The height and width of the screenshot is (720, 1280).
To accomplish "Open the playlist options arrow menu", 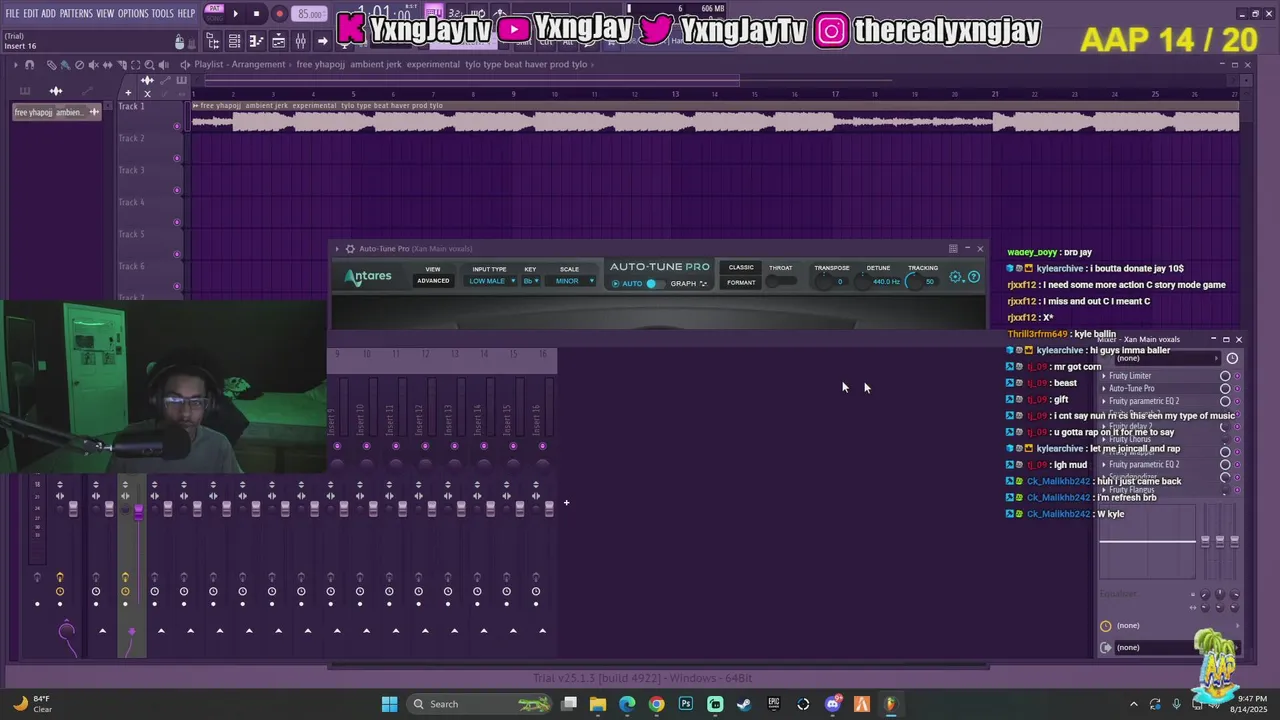I will coord(15,65).
